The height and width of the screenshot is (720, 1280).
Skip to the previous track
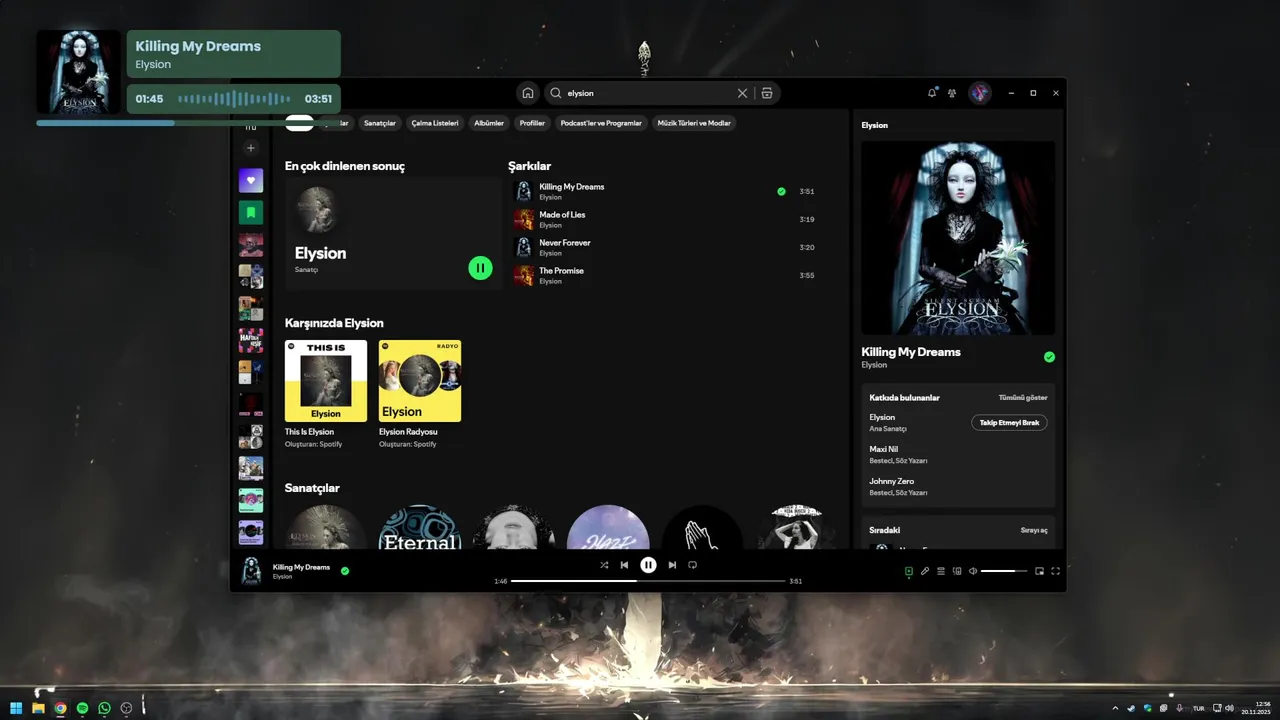pyautogui.click(x=624, y=565)
